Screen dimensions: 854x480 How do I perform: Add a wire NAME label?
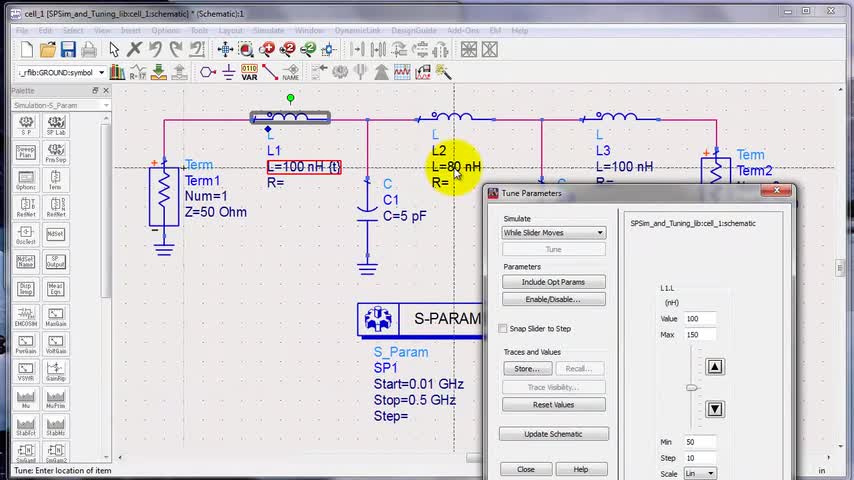(291, 72)
